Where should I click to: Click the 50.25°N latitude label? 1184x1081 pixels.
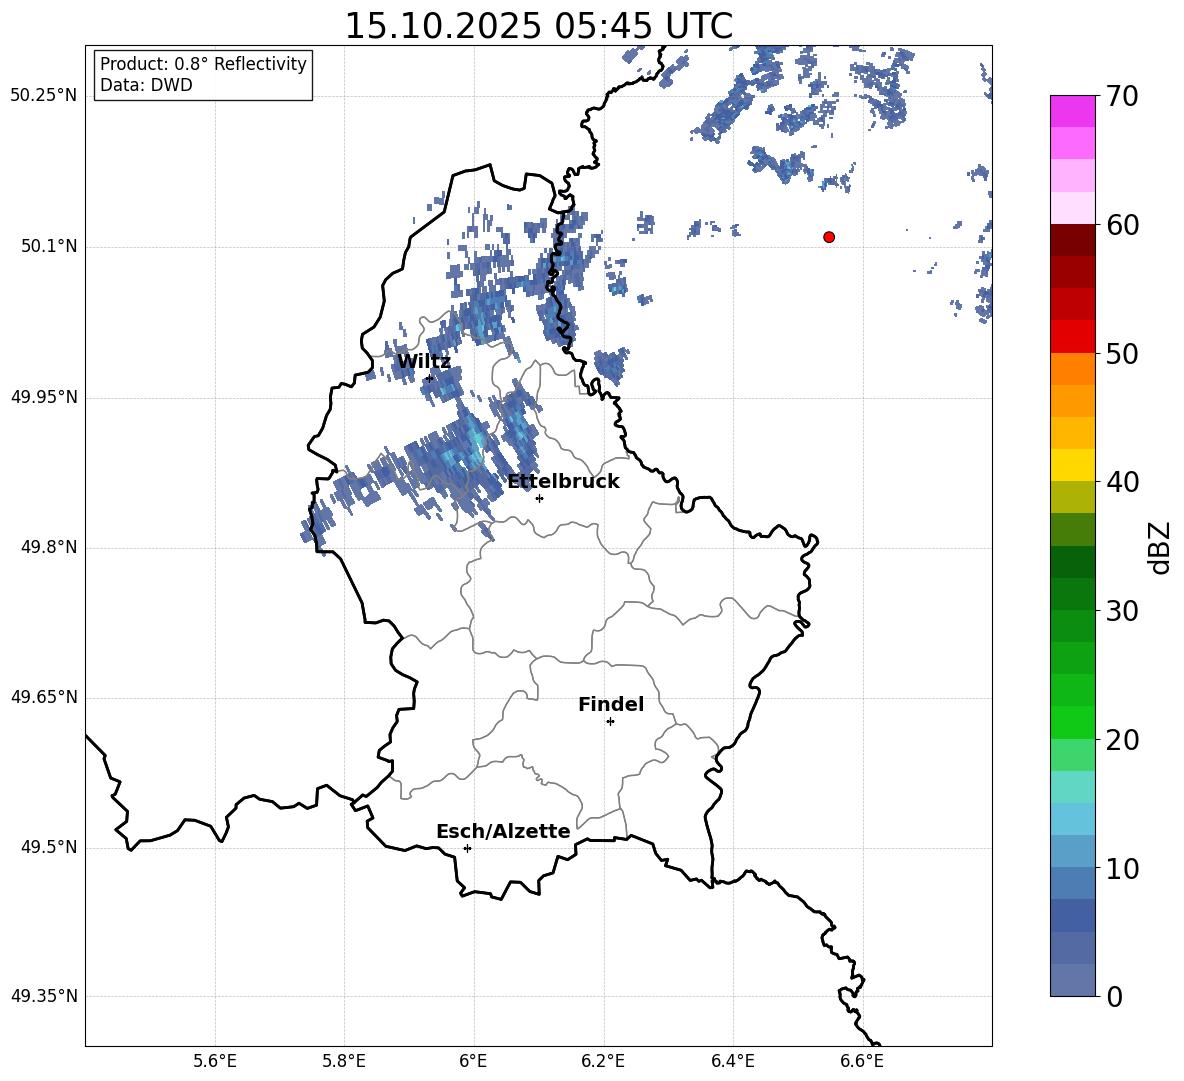[x=44, y=96]
